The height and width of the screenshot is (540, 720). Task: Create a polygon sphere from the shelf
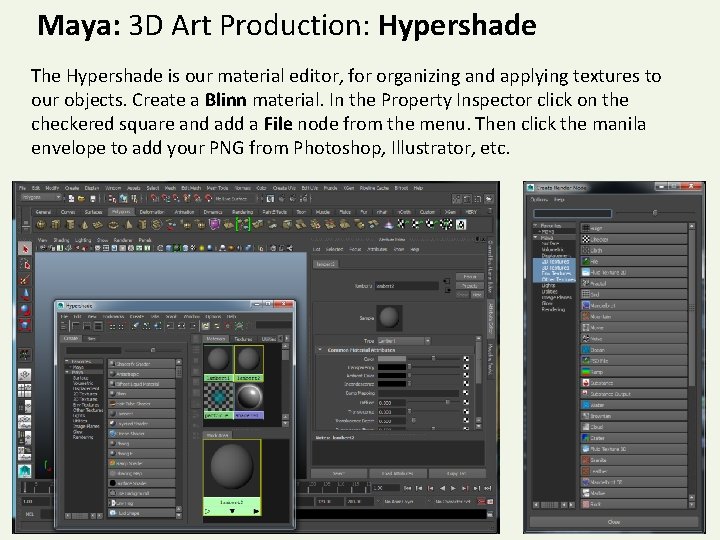41,225
